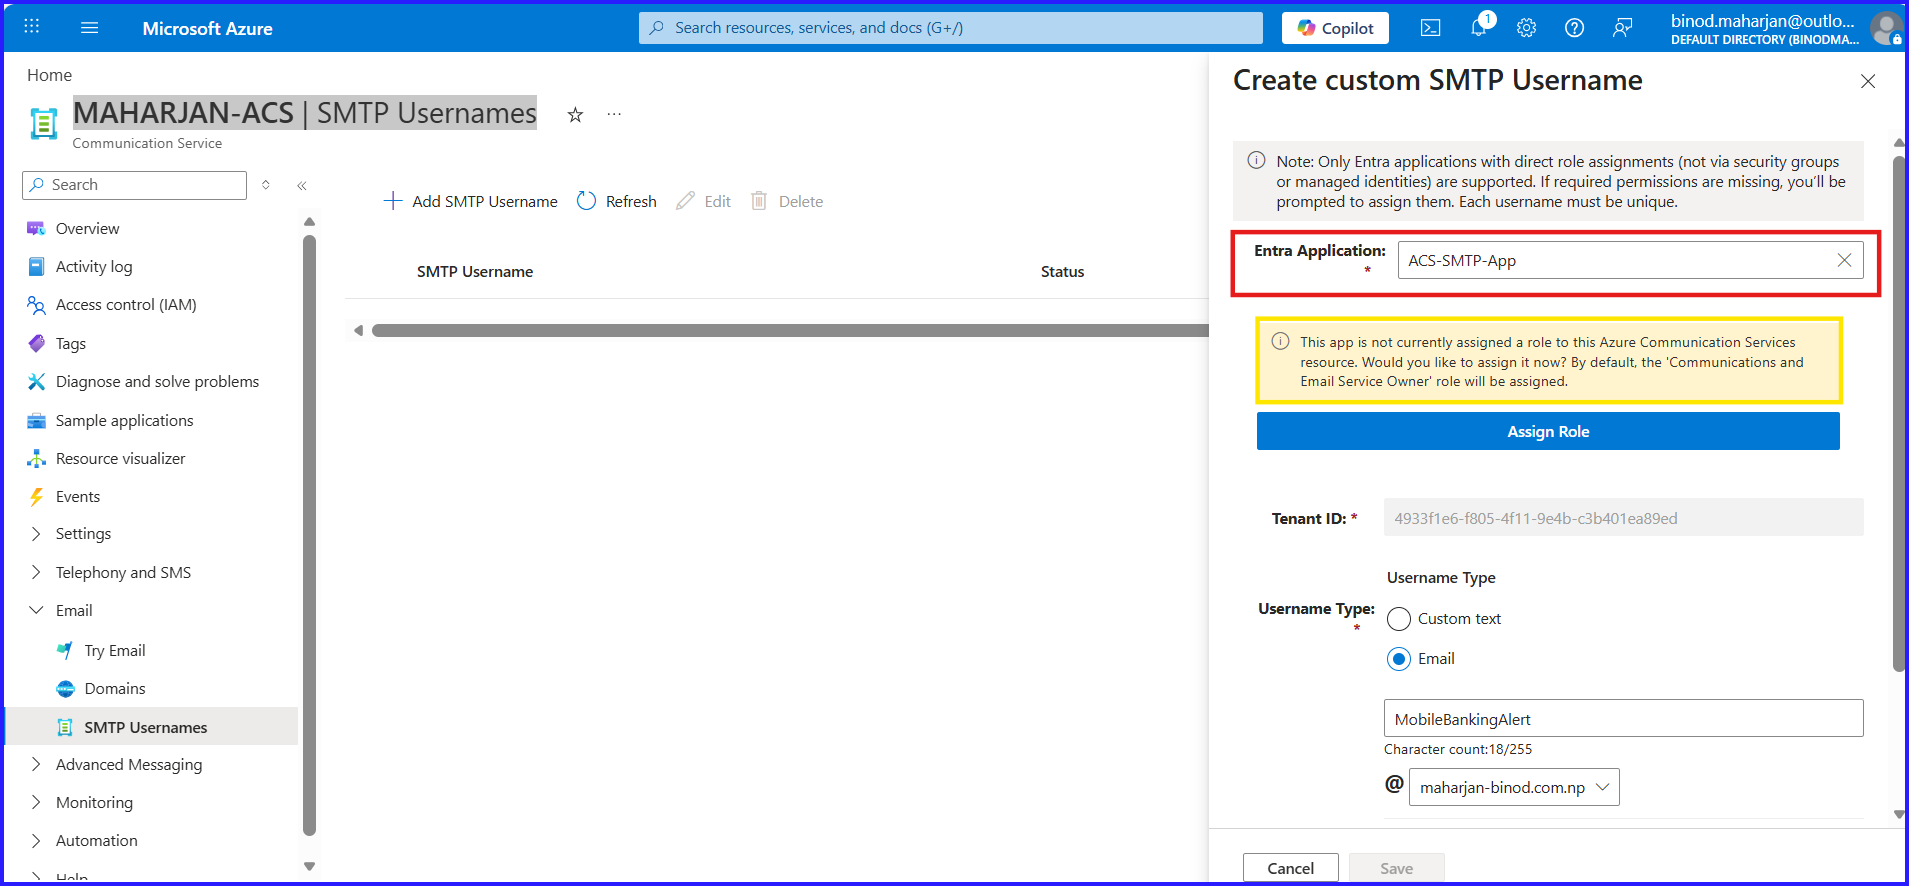Open the Azure app launcher grid icon
The height and width of the screenshot is (886, 1909).
click(31, 27)
